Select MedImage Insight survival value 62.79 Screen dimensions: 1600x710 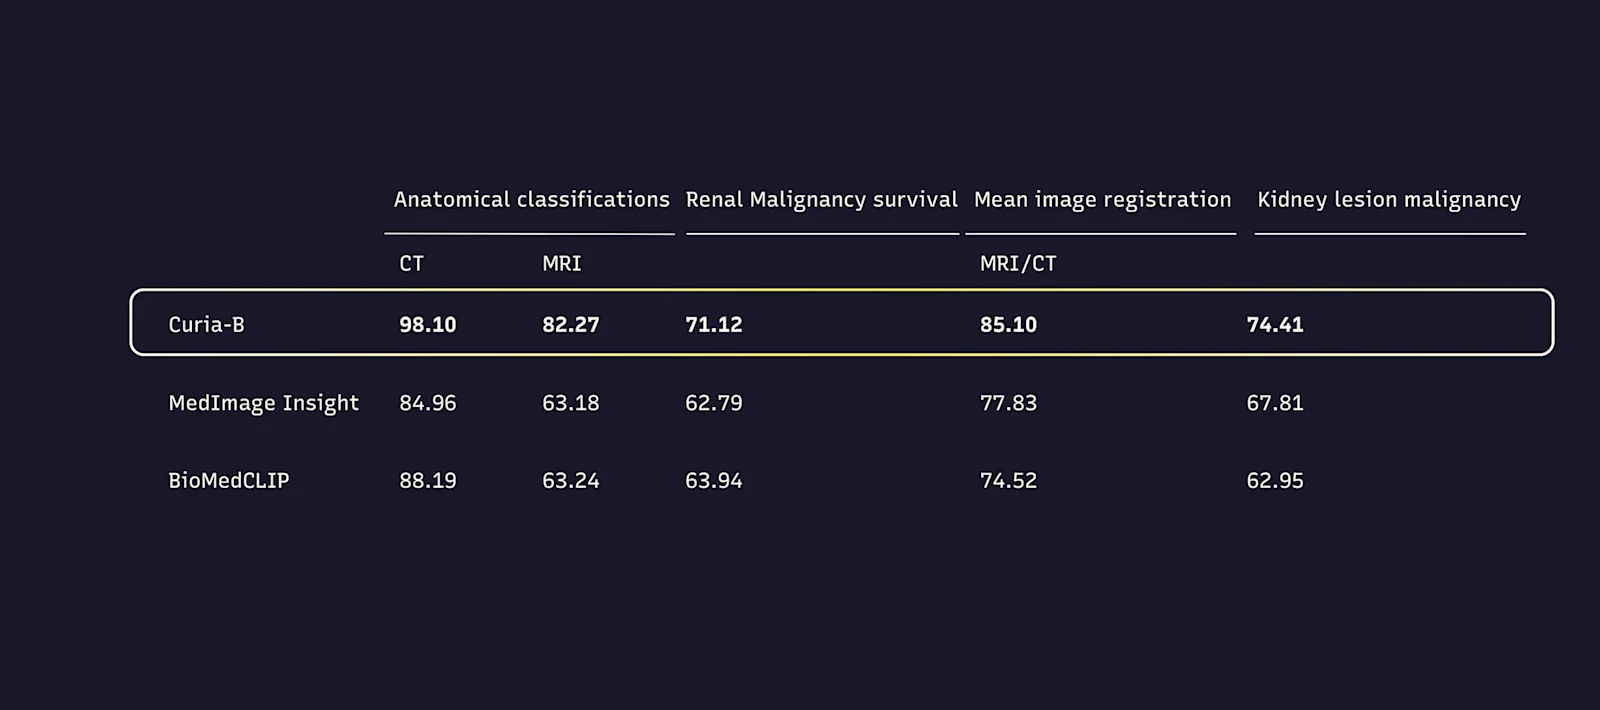pyautogui.click(x=714, y=403)
